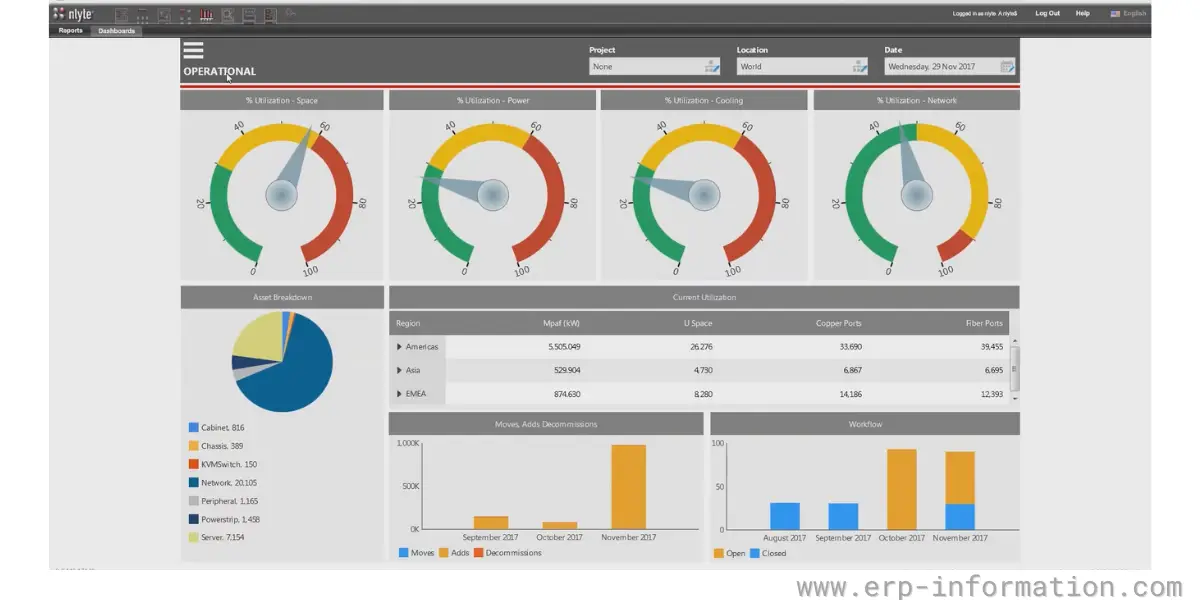
Task: Toggle the Decommissions legend entry
Action: [x=508, y=553]
